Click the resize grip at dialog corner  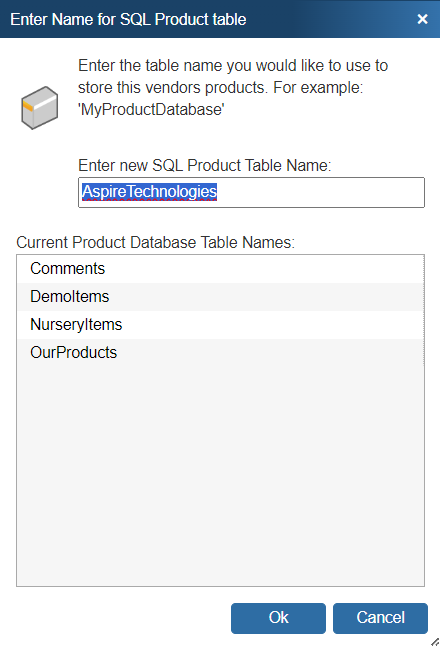[x=435, y=641]
